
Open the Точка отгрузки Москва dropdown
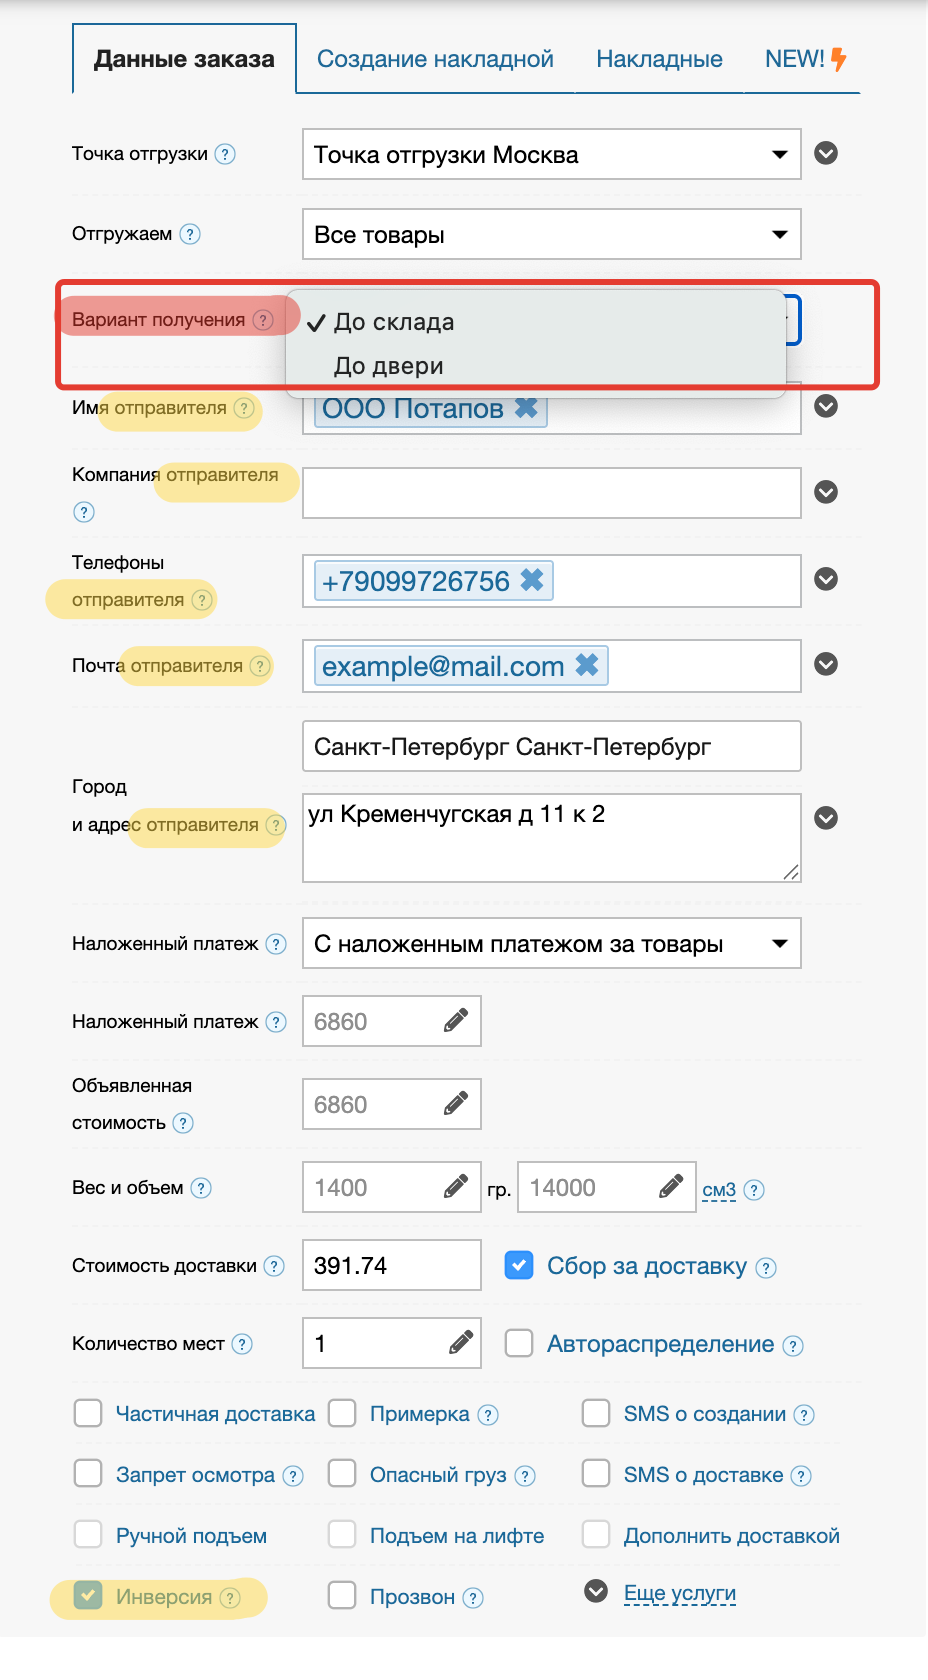click(551, 154)
